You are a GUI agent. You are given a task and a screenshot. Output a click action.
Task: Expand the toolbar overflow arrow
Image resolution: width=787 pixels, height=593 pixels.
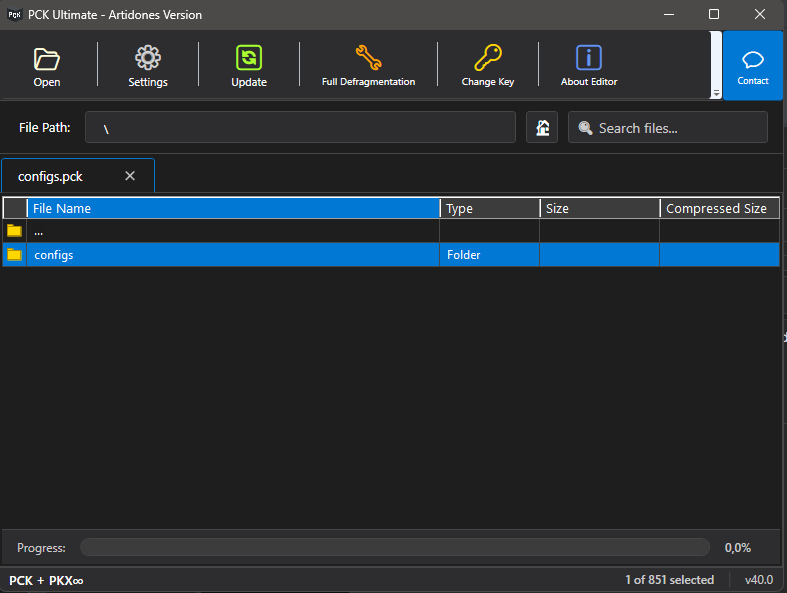click(716, 93)
